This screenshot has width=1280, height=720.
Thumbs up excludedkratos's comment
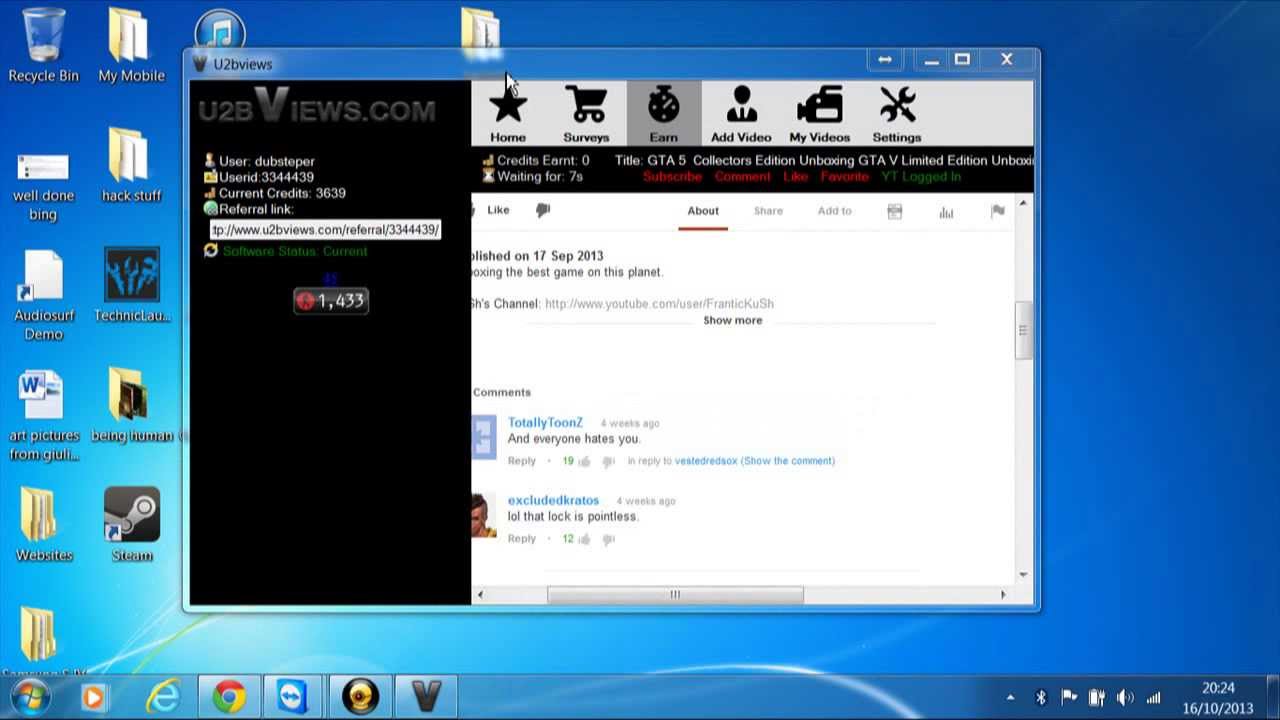584,539
